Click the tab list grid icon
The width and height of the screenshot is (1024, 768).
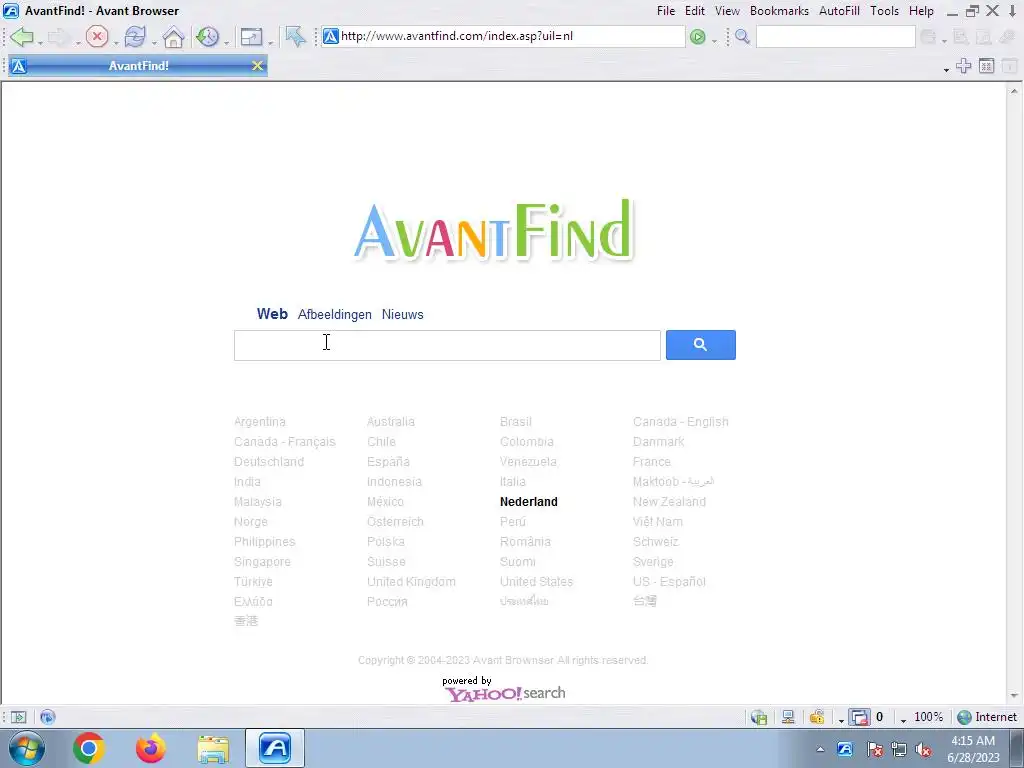click(x=986, y=66)
